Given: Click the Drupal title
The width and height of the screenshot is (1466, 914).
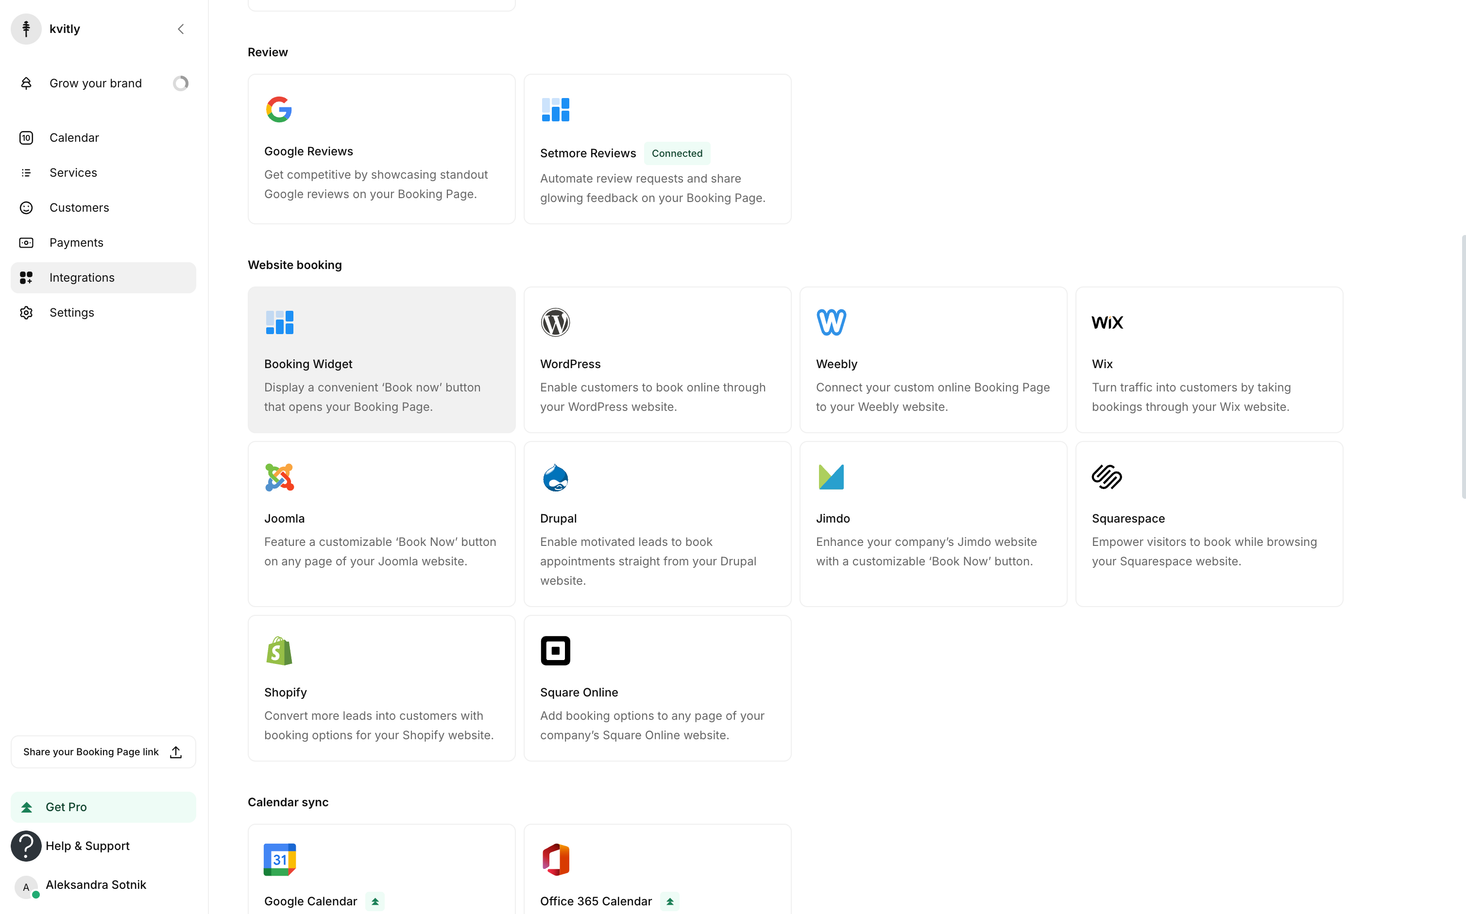Looking at the screenshot, I should 559,519.
